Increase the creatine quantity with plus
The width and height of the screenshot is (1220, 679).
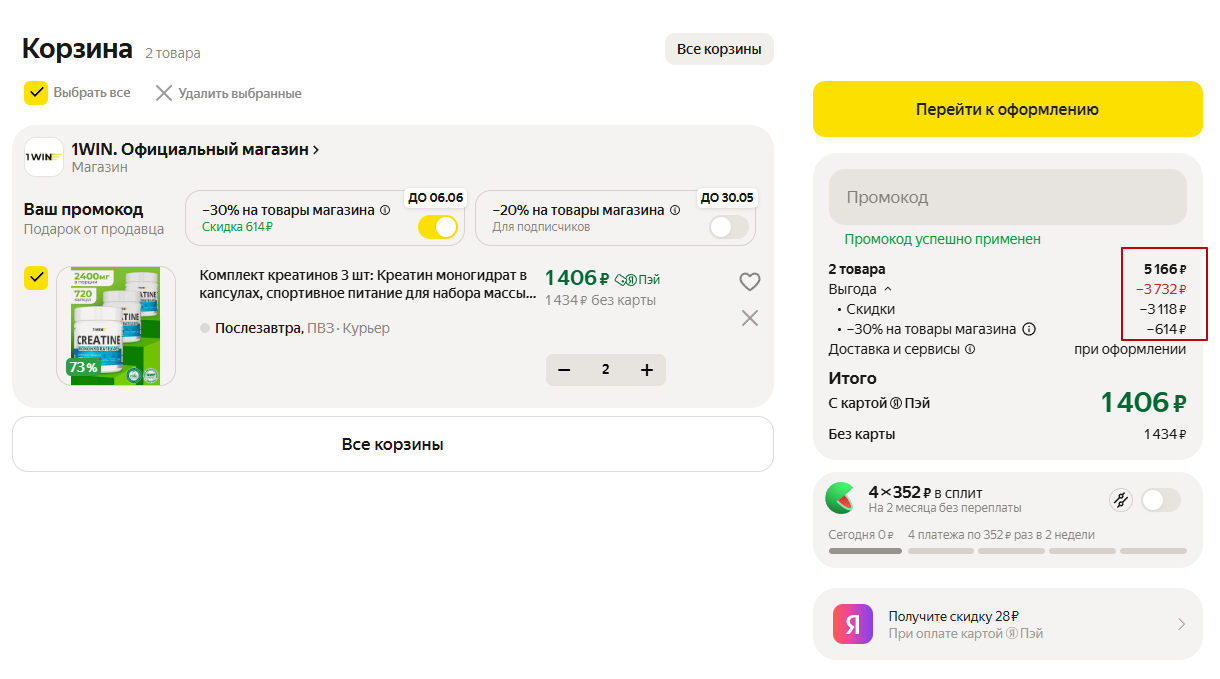click(647, 370)
